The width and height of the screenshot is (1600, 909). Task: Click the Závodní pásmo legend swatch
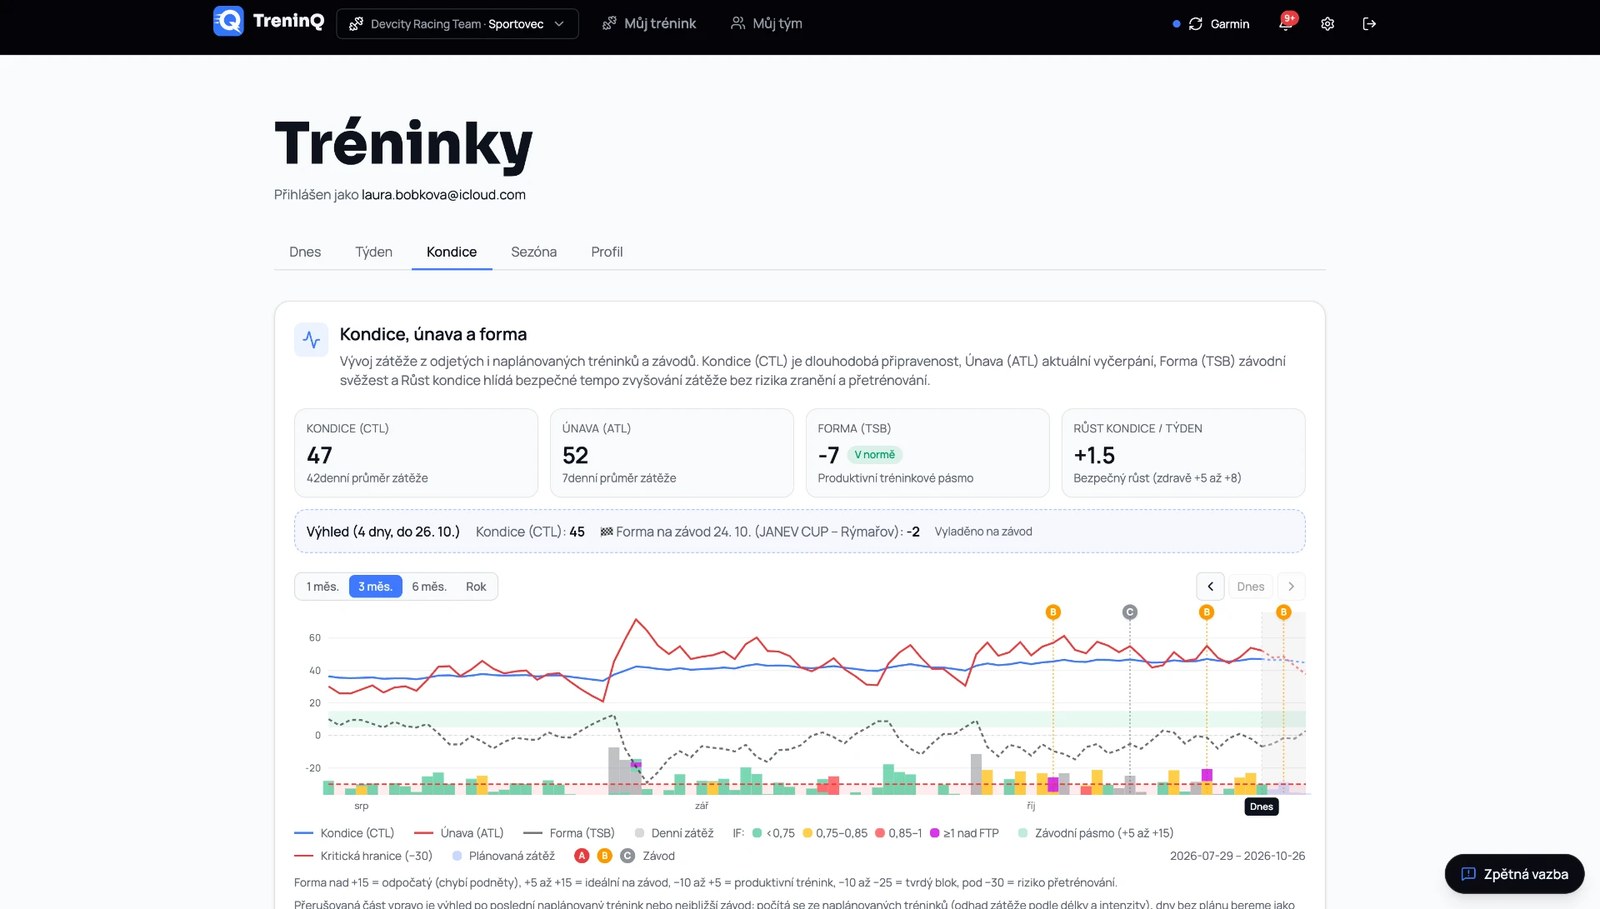[x=1023, y=833]
